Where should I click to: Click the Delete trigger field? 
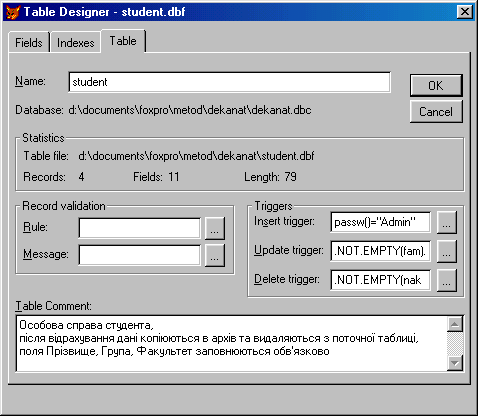[380, 280]
